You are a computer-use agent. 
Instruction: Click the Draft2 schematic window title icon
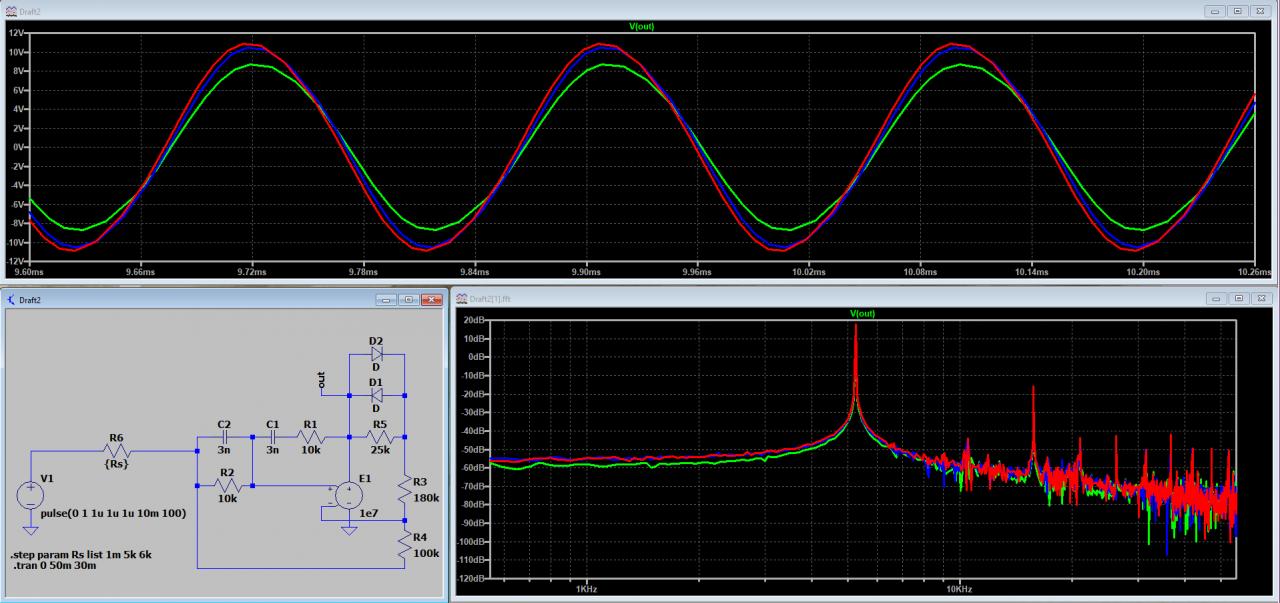coord(11,300)
